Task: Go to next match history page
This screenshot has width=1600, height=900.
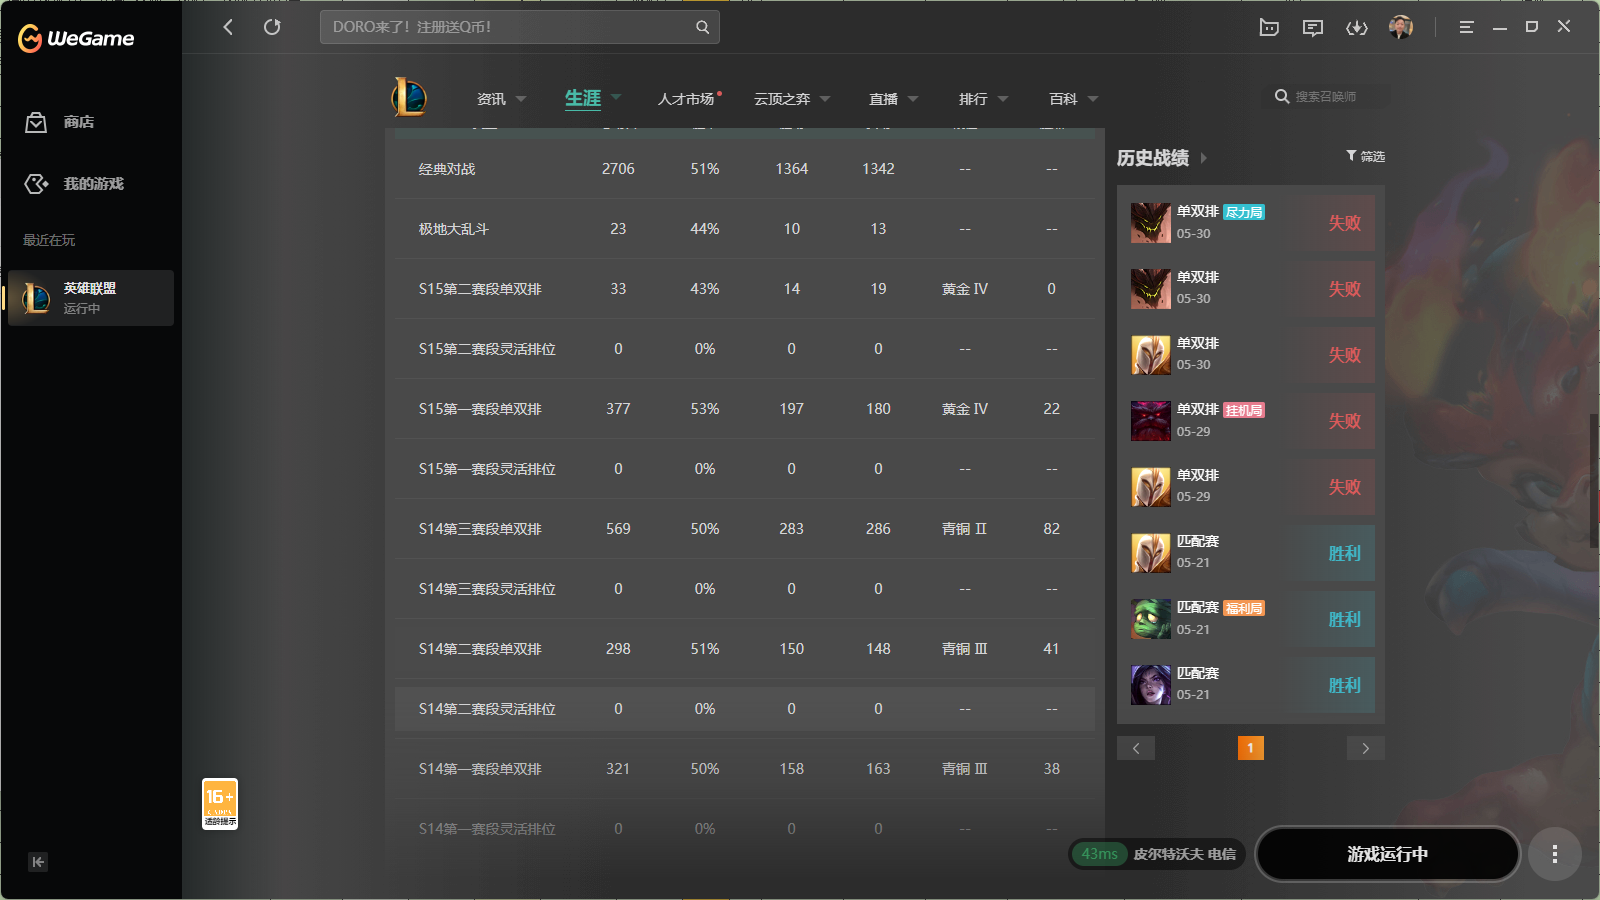Action: pyautogui.click(x=1366, y=748)
